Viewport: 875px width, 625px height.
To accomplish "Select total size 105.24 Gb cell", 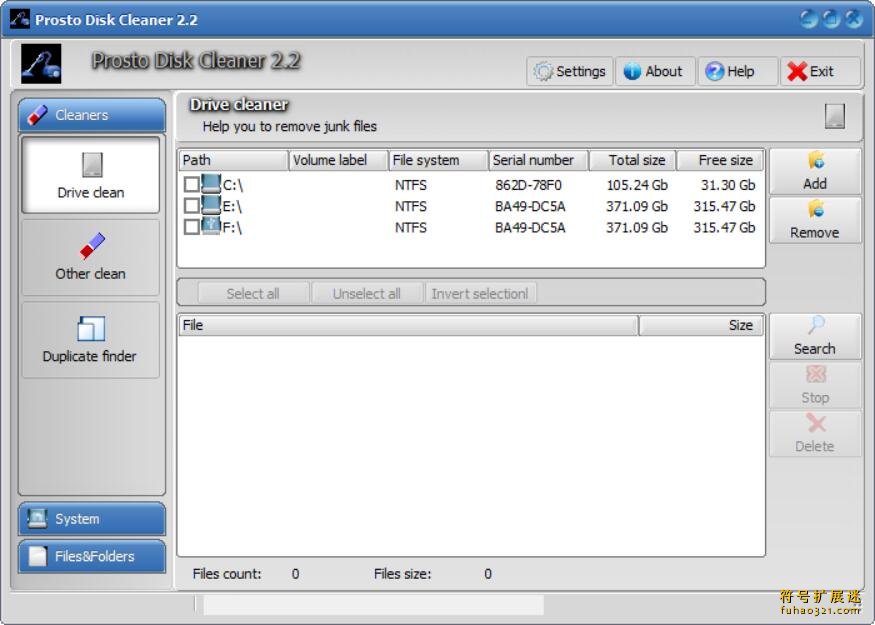I will [x=637, y=185].
